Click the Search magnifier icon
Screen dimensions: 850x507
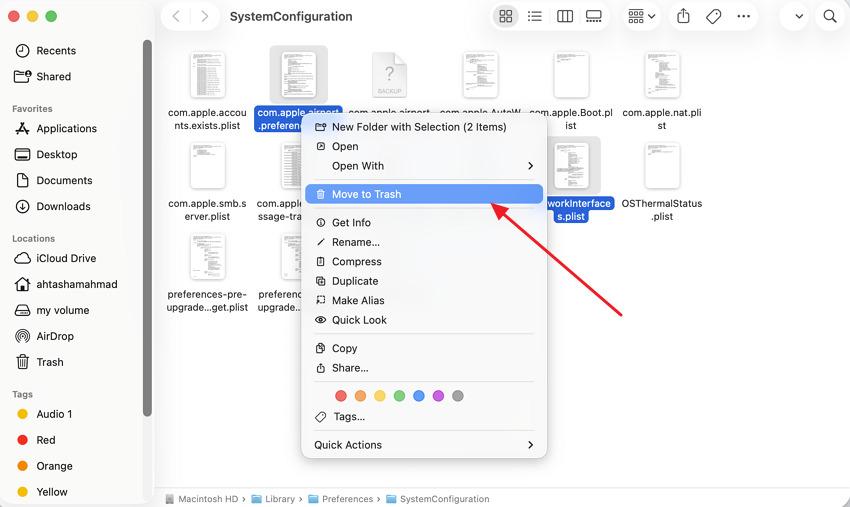(829, 16)
